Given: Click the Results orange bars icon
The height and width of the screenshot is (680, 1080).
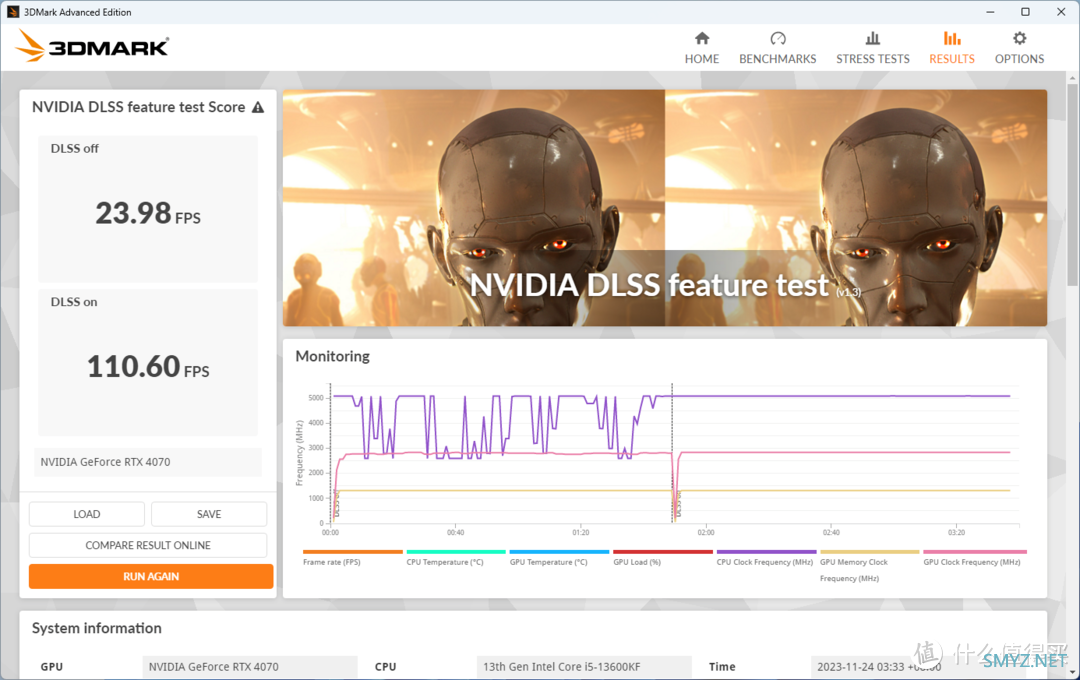Looking at the screenshot, I should 952,38.
